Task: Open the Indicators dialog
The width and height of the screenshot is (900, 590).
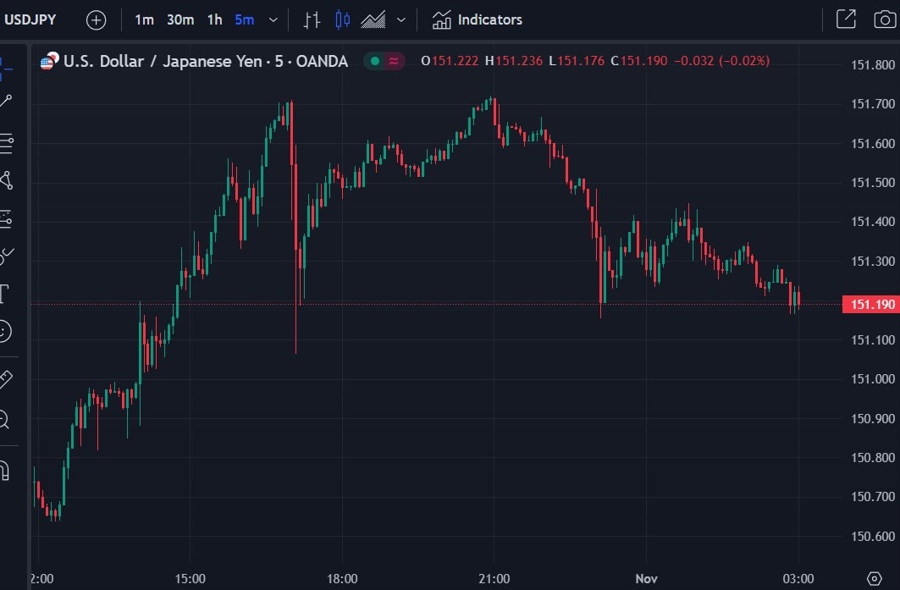Action: pos(477,20)
